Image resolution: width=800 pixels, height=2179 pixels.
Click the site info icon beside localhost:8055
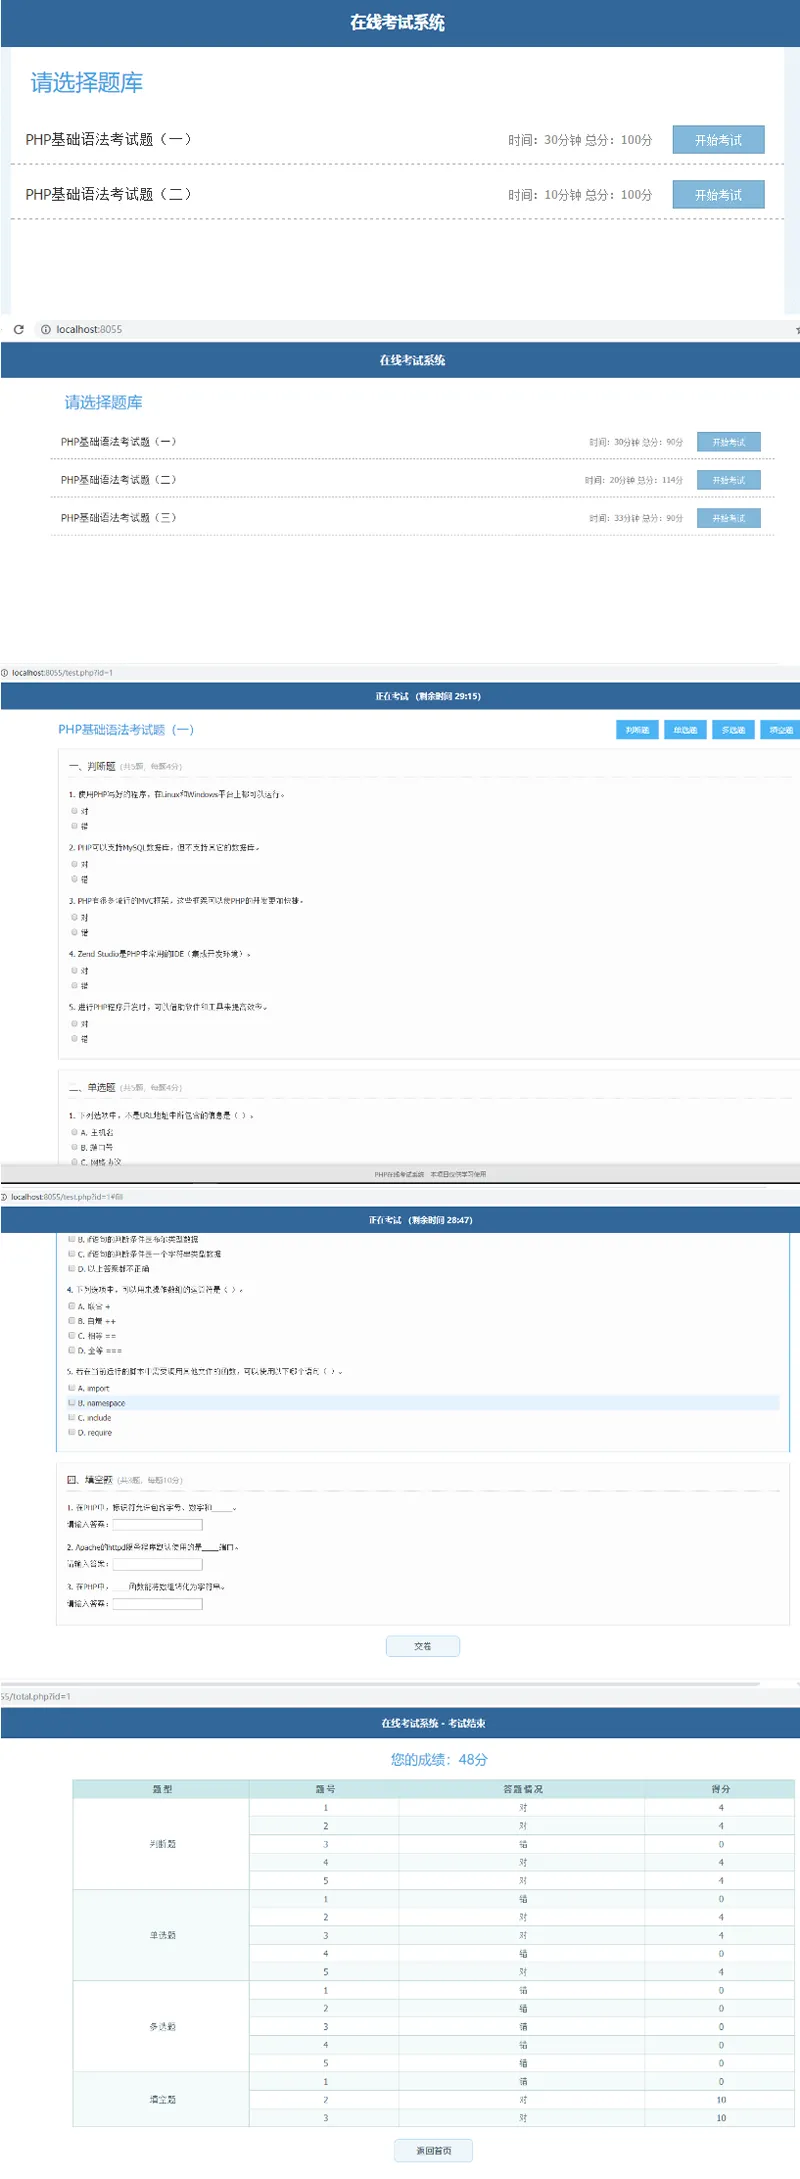(x=45, y=329)
